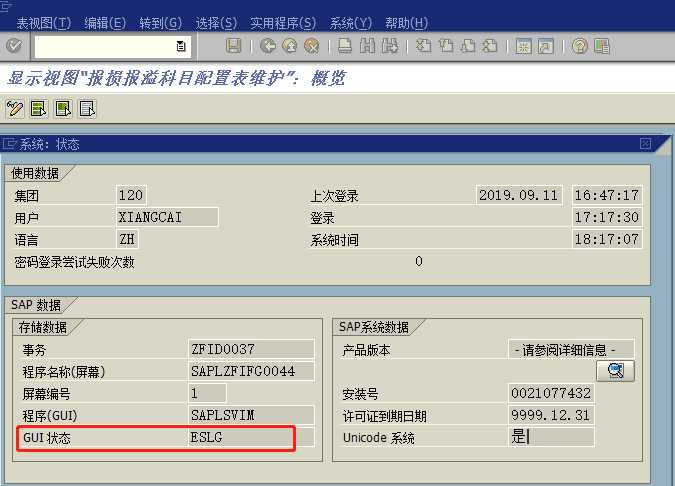The height and width of the screenshot is (486, 675).
Task: Click the 上次登录 date 2019.09.11
Action: 519,195
